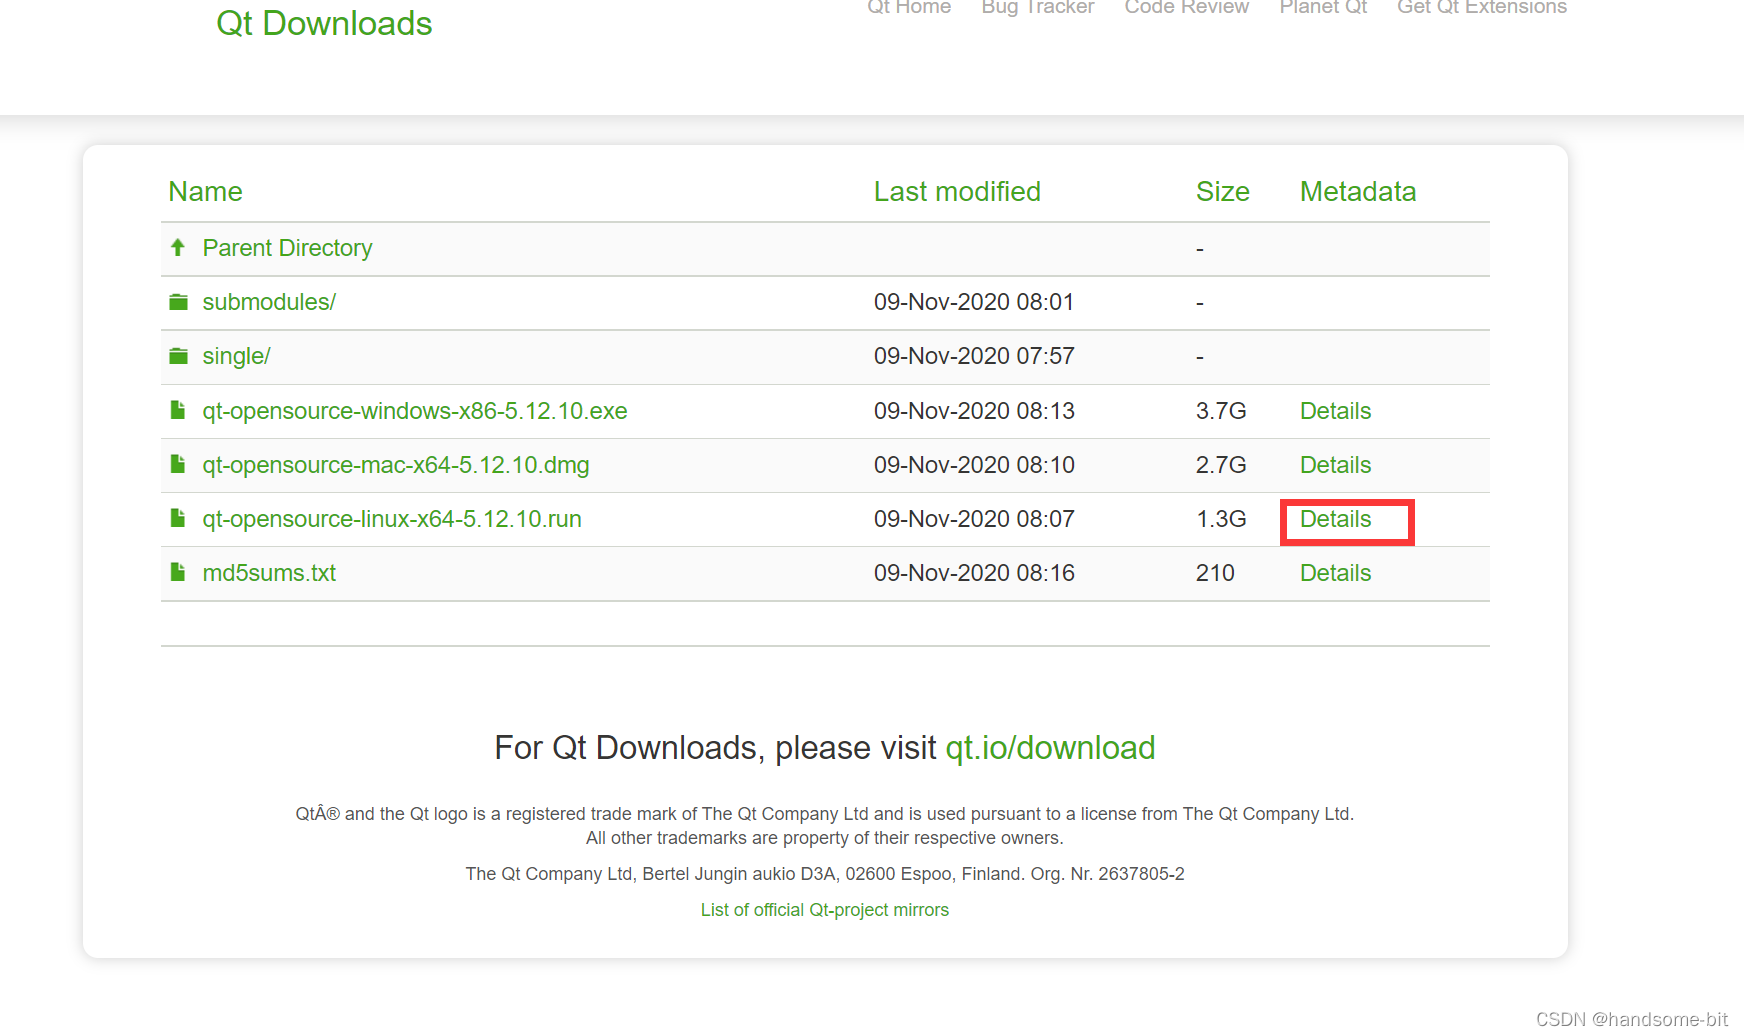Image resolution: width=1744 pixels, height=1036 pixels.
Task: Open the submodules/ folder
Action: (x=269, y=302)
